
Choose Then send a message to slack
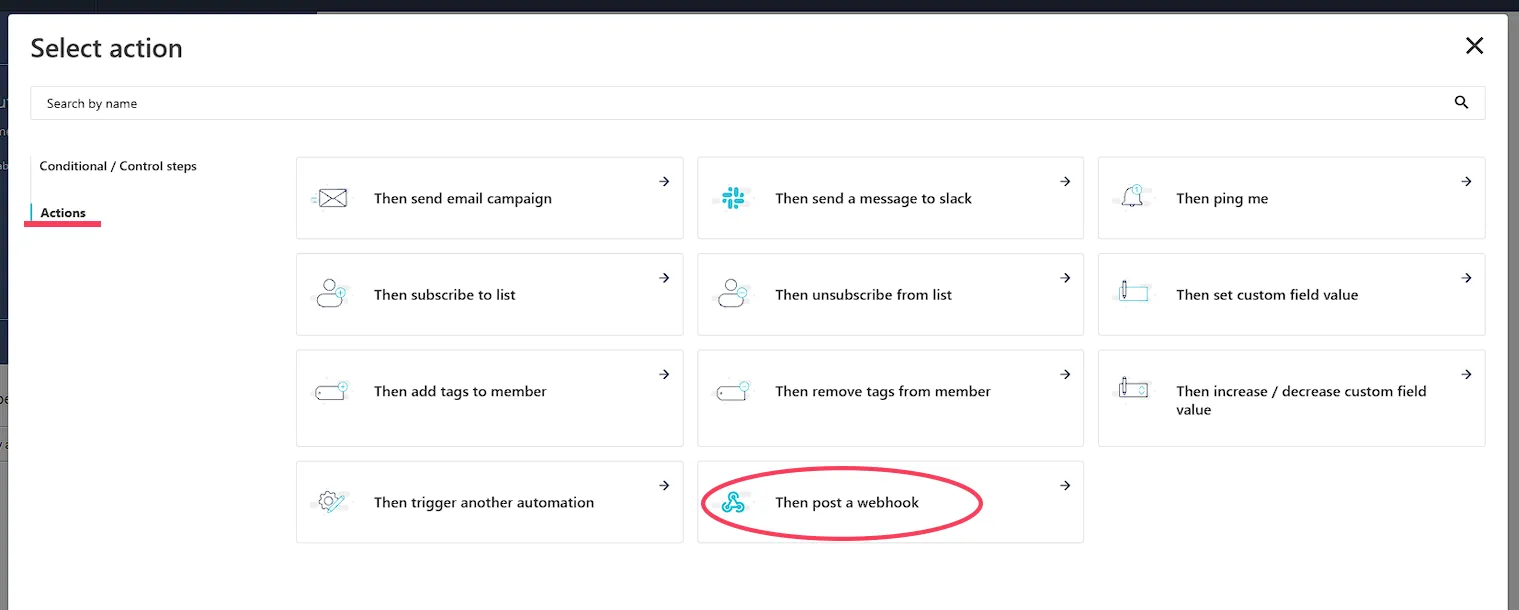tap(890, 198)
